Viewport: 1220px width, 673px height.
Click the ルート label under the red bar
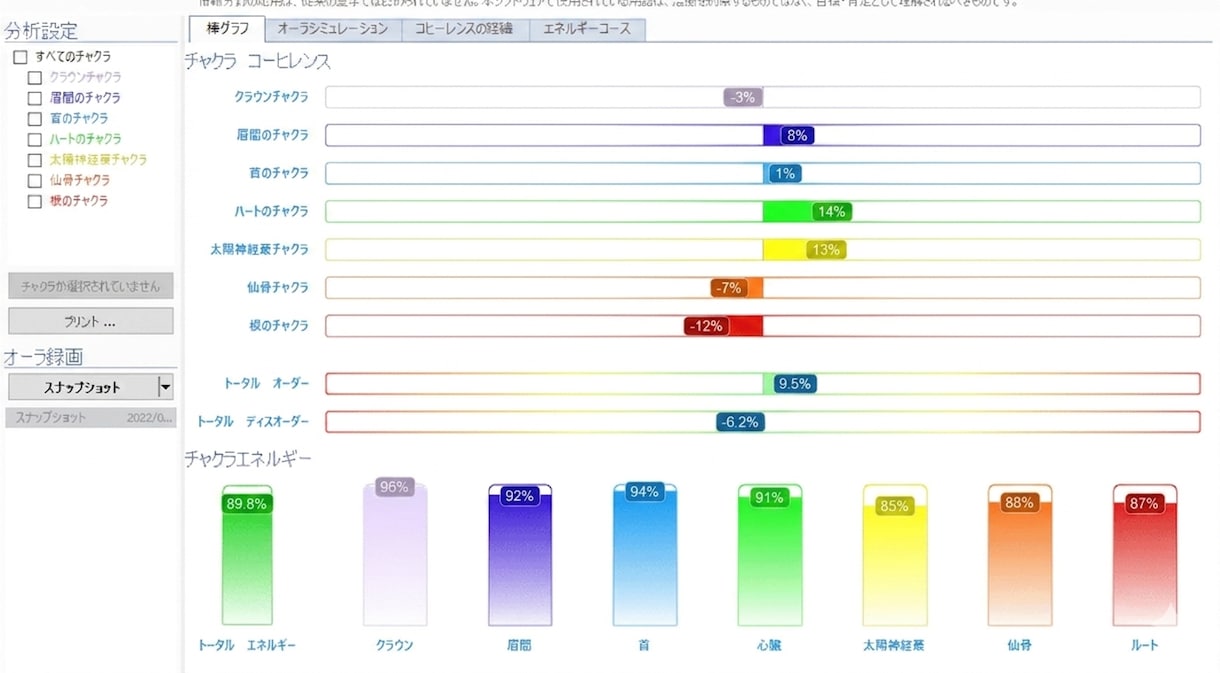tap(1145, 645)
